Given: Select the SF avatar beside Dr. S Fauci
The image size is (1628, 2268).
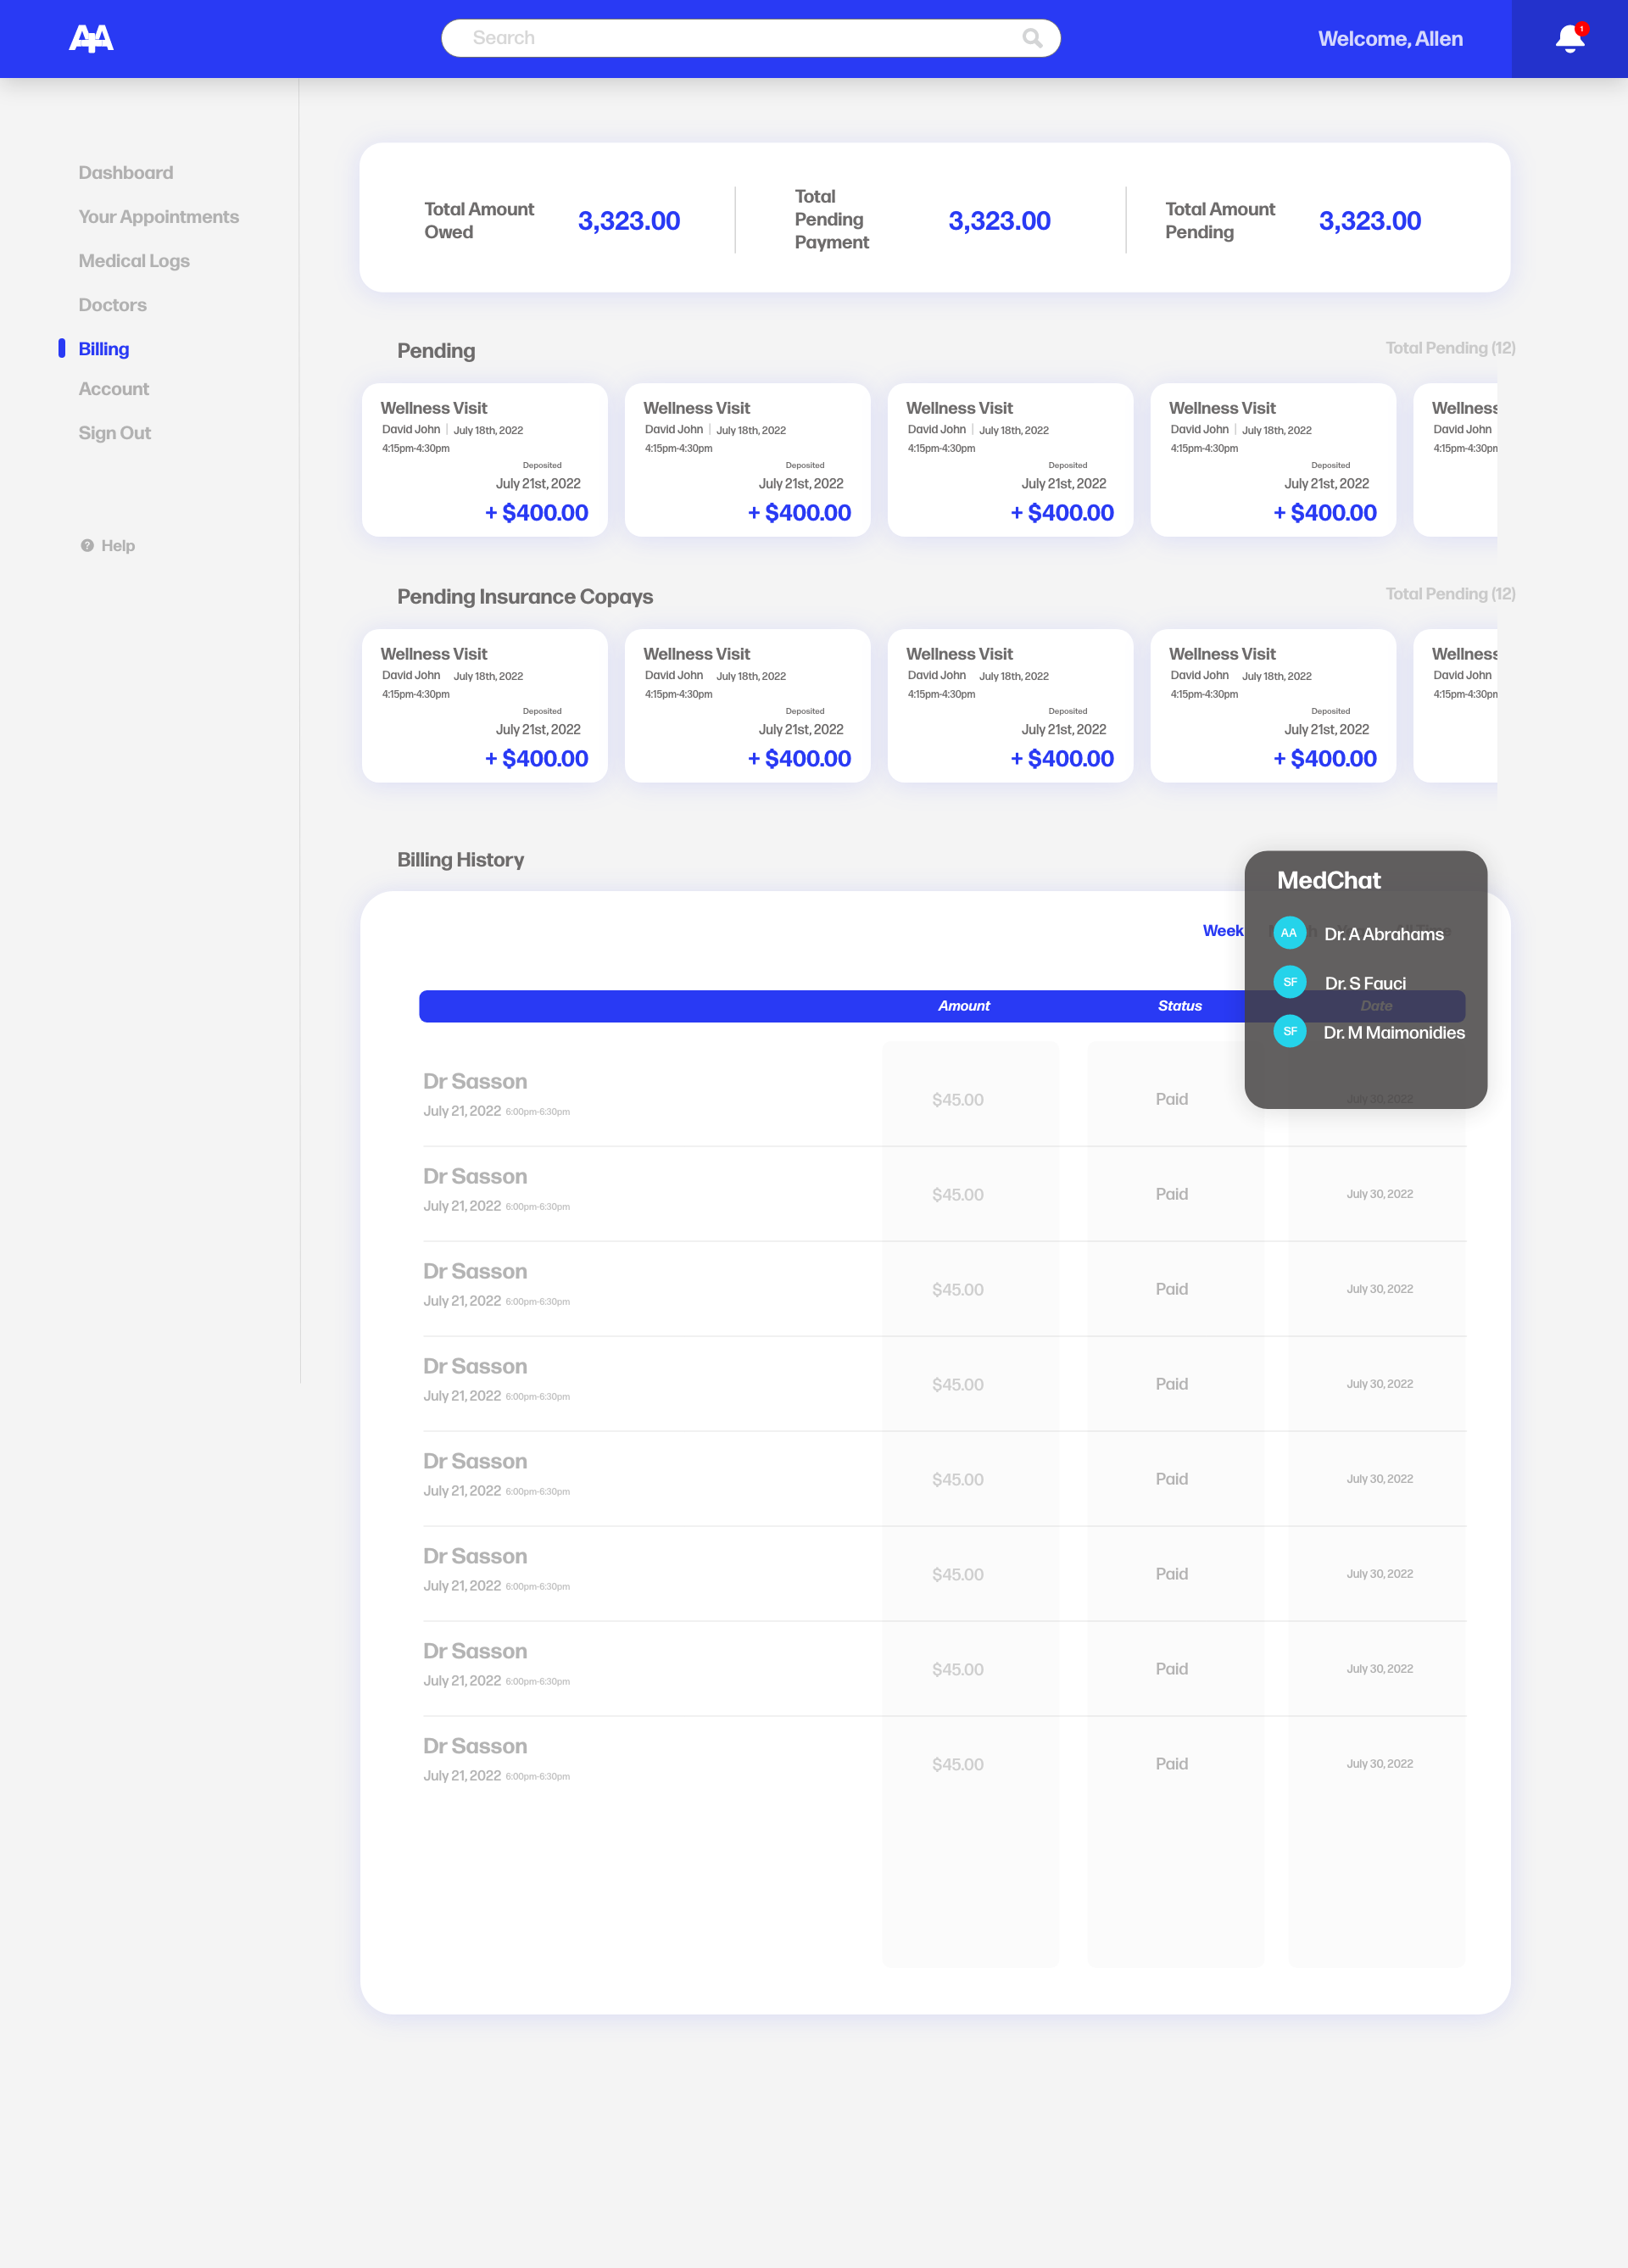Looking at the screenshot, I should pyautogui.click(x=1289, y=982).
